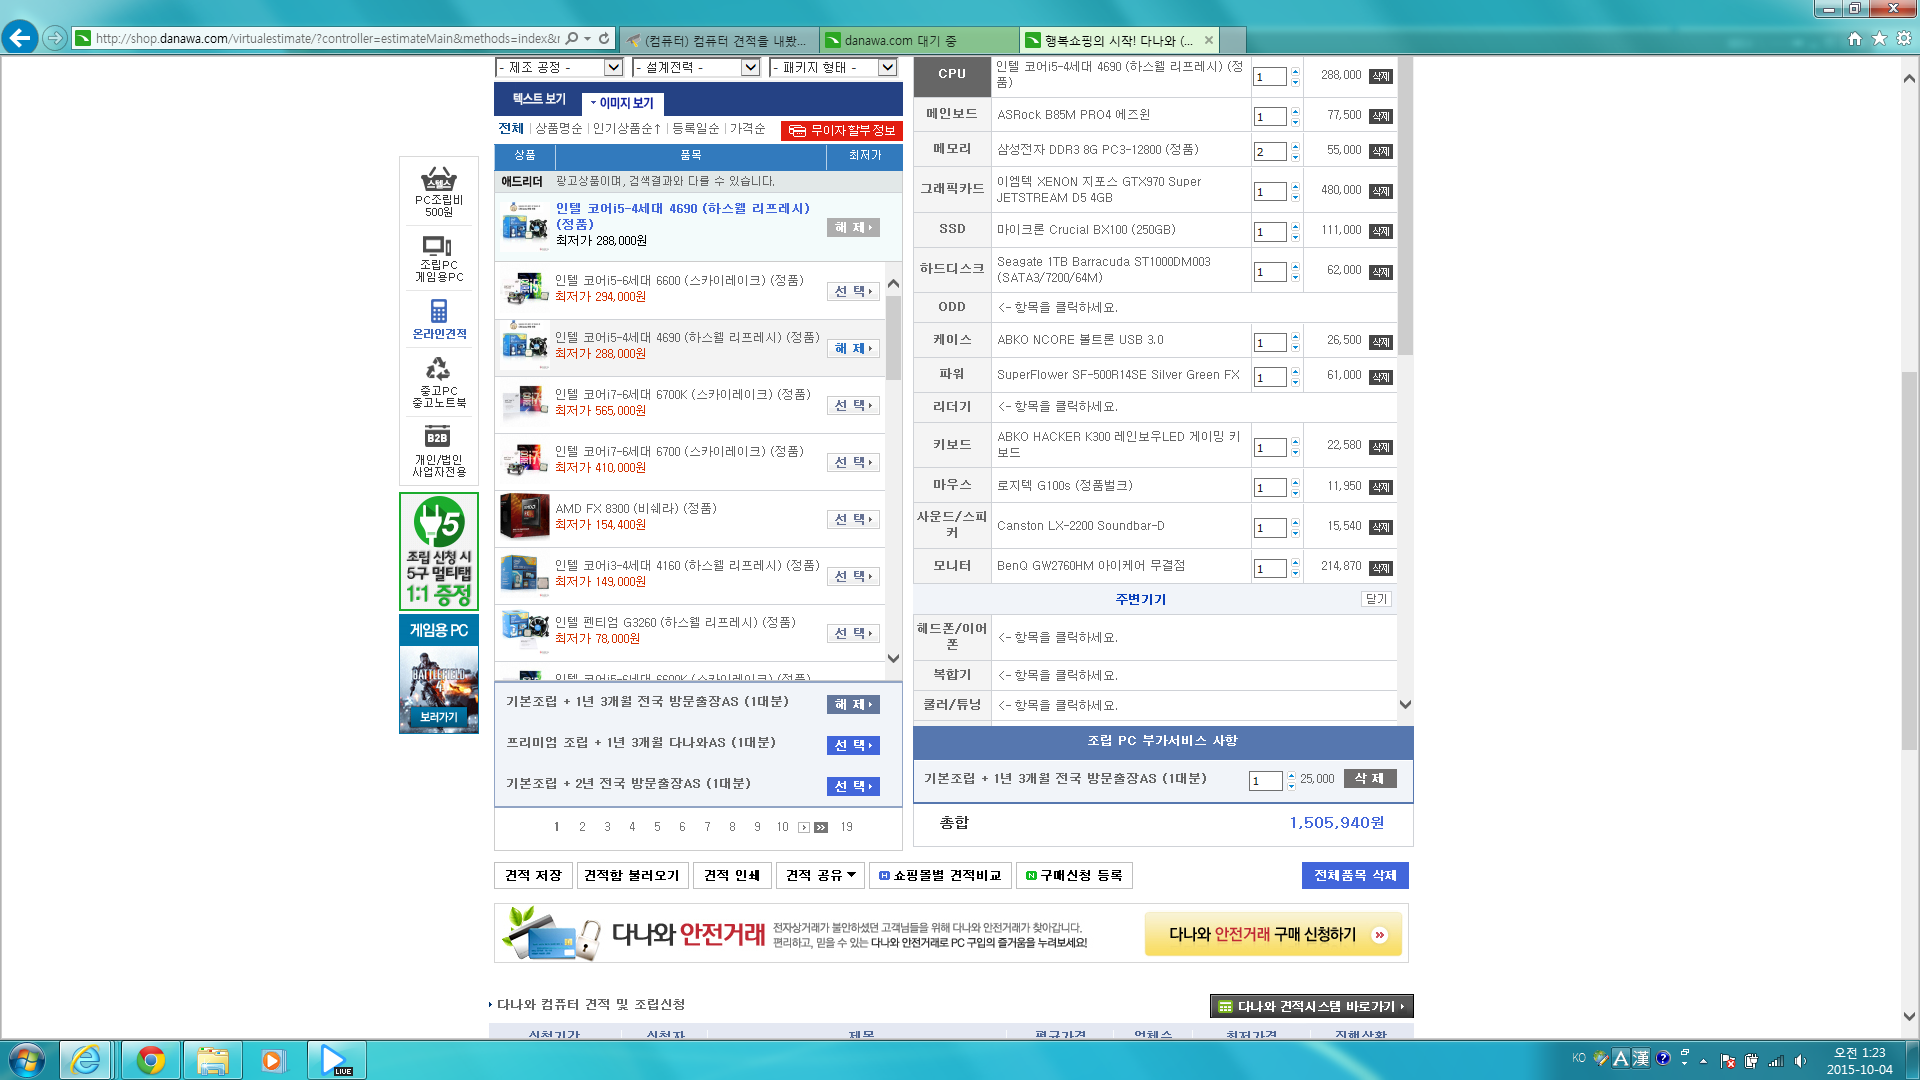Viewport: 1920px width, 1080px height.
Task: Click the B2B 개인/법인 사업자전용 icon
Action: coord(438,437)
